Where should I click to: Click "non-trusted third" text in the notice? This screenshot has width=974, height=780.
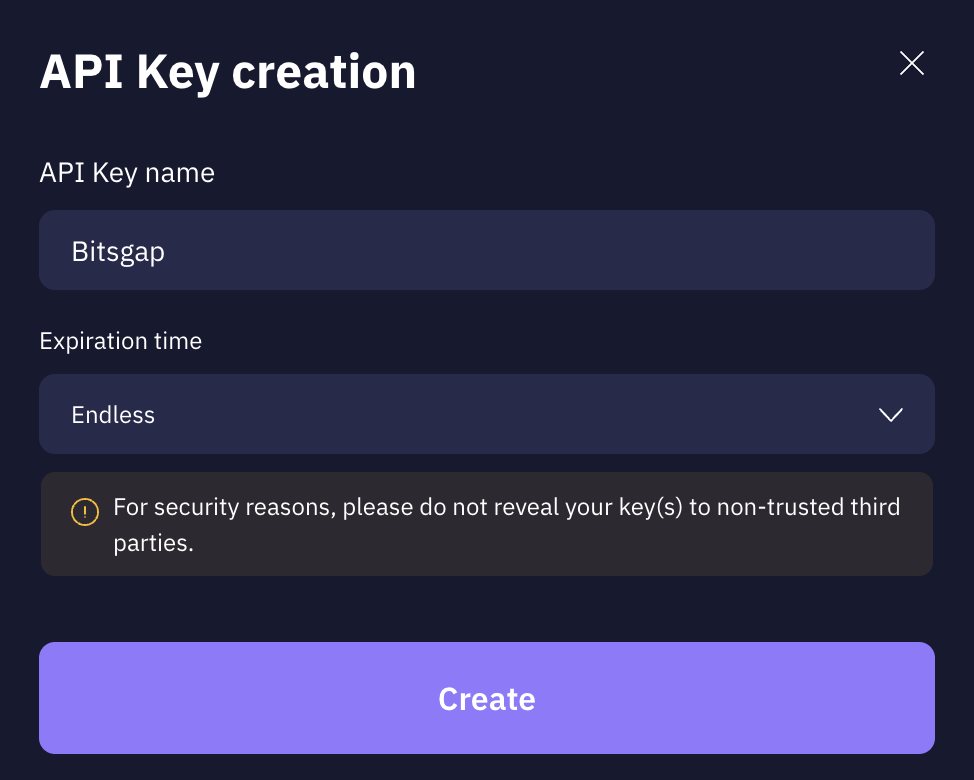[809, 507]
